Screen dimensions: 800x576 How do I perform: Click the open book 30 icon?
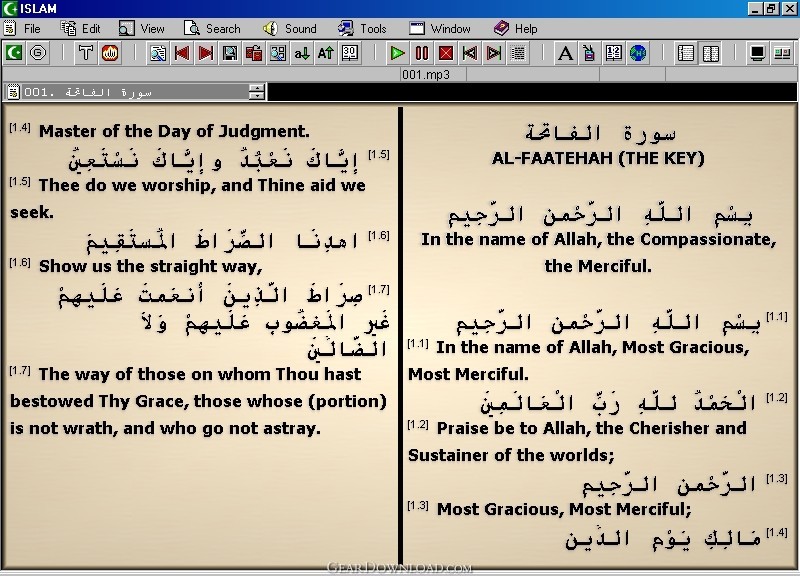tap(349, 53)
